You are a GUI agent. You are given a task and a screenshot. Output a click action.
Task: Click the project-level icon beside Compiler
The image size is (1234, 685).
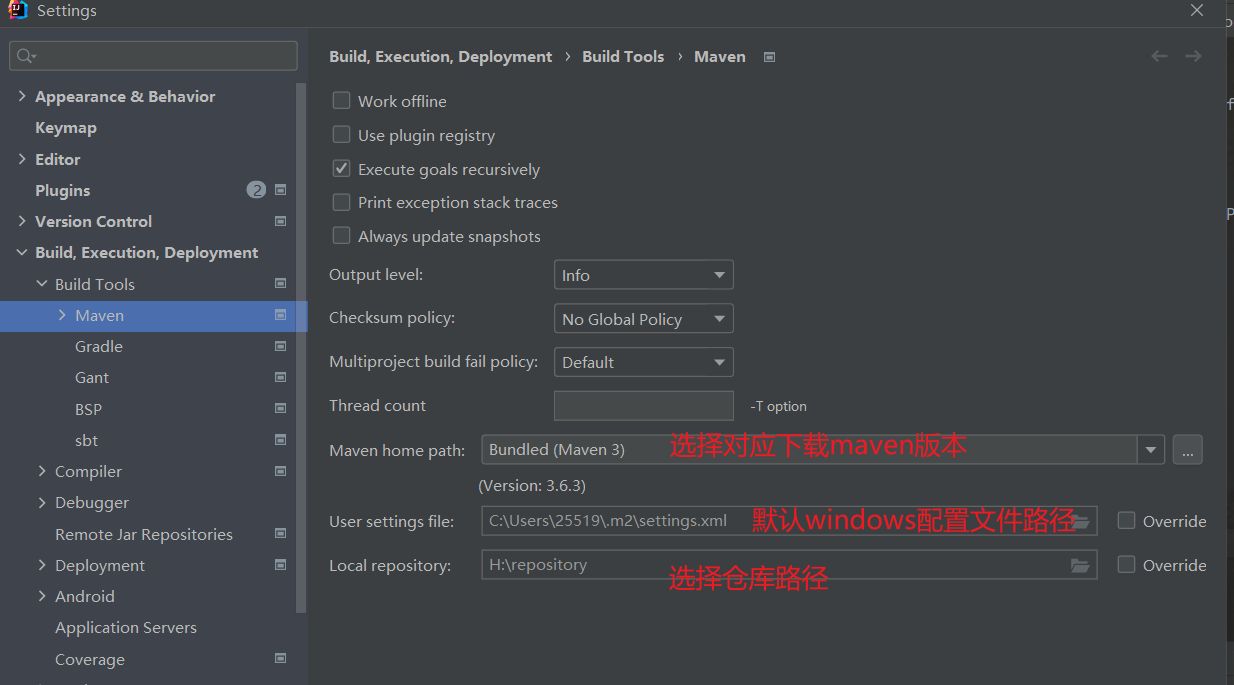pyautogui.click(x=280, y=471)
